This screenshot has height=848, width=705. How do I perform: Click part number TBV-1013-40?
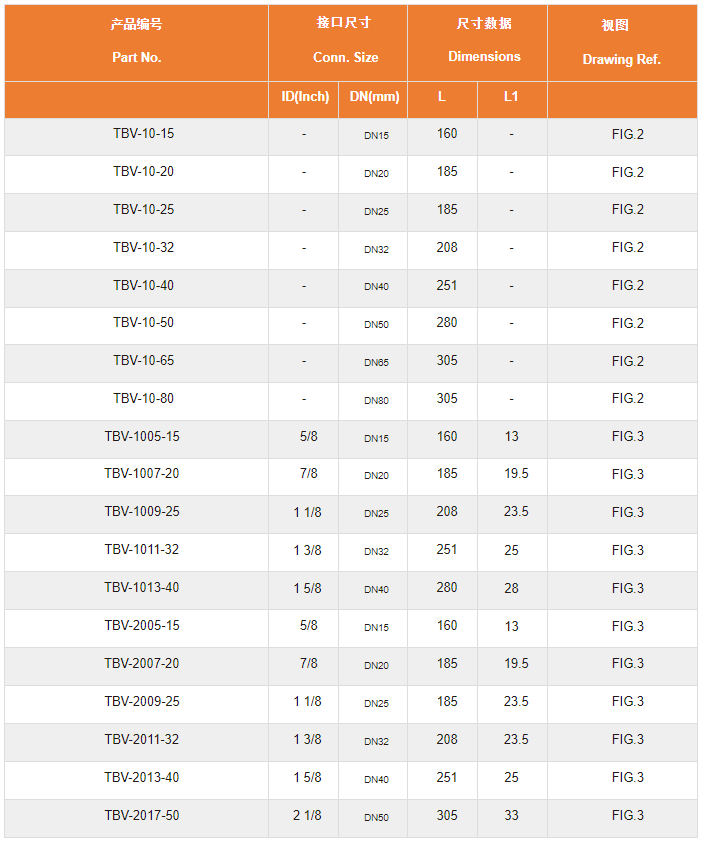pyautogui.click(x=142, y=587)
